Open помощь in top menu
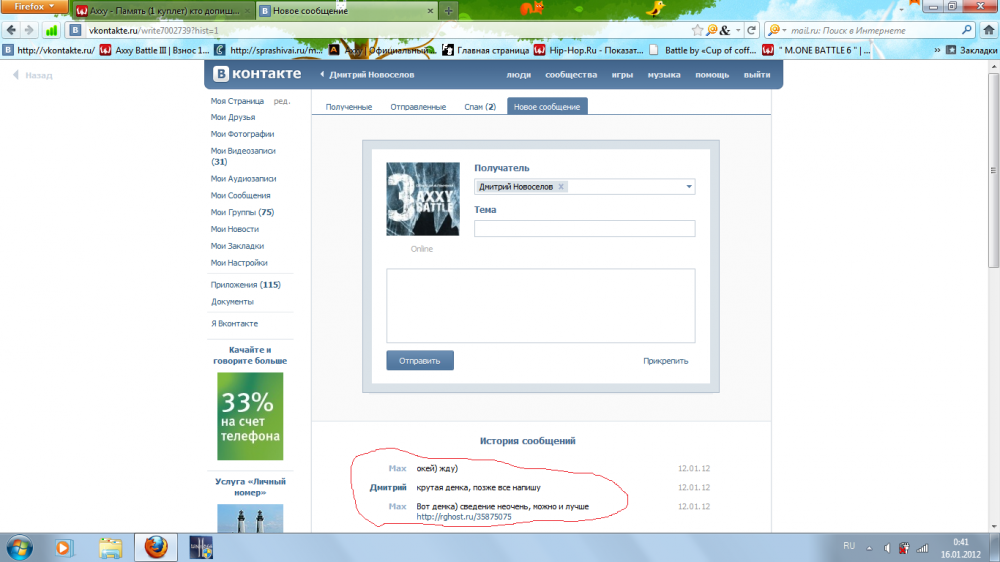Viewport: 1000px width, 562px height. (712, 75)
